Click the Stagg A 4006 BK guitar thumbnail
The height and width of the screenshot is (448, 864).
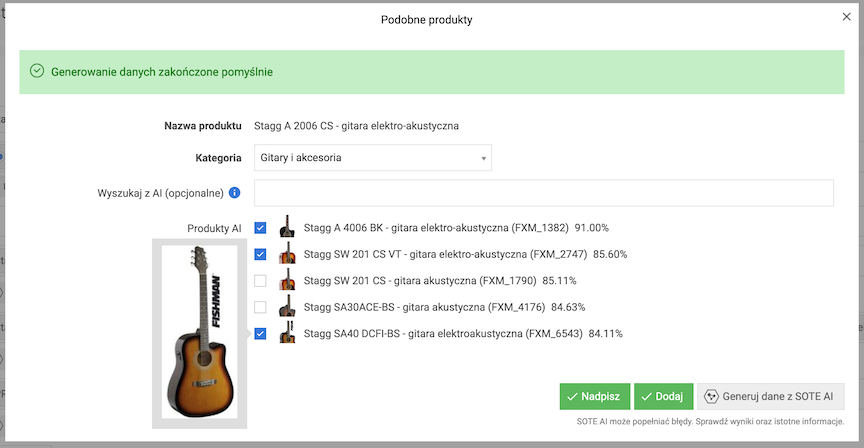(x=287, y=227)
